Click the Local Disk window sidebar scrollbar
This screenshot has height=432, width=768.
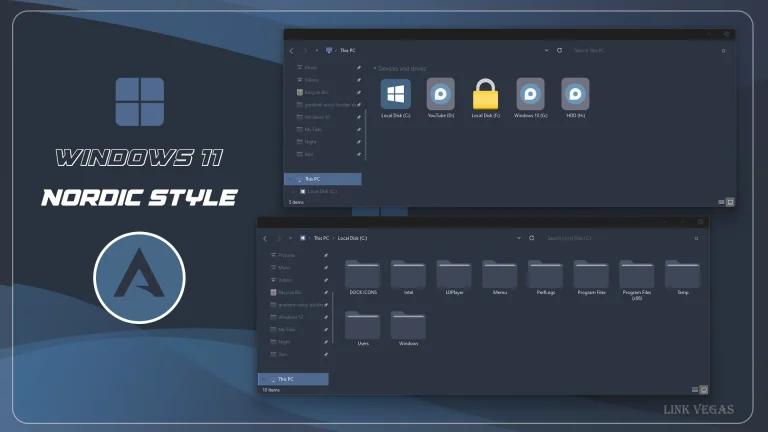click(x=333, y=317)
